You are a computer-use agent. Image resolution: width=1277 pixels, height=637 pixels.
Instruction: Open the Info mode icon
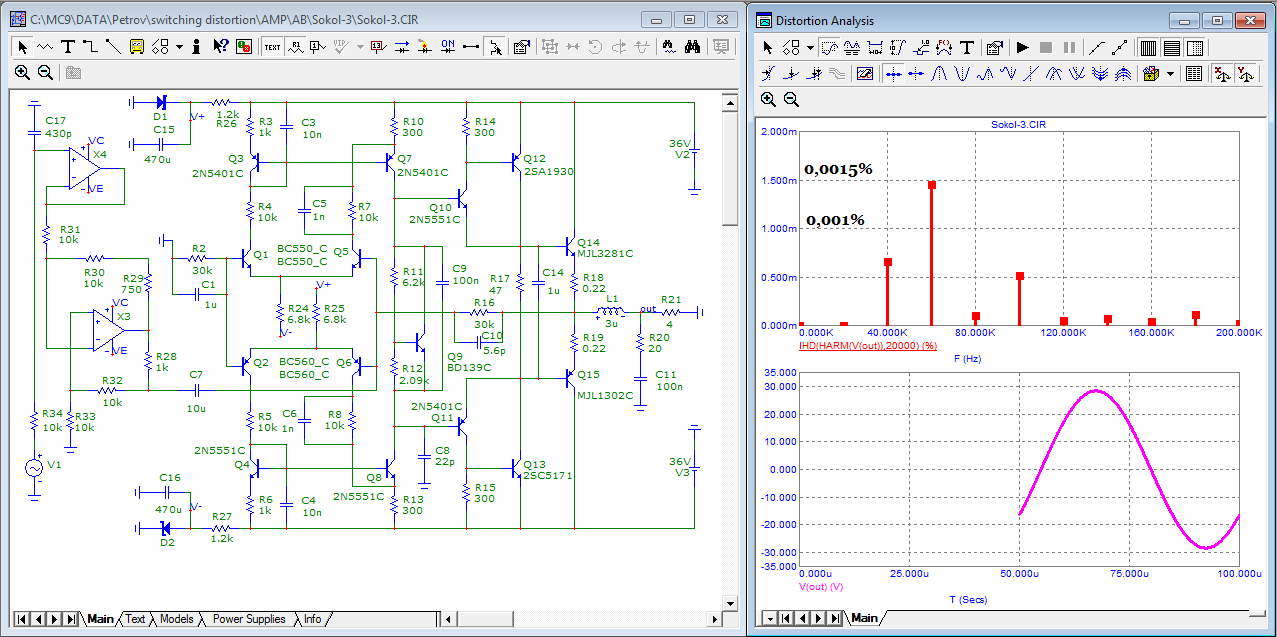coord(197,46)
